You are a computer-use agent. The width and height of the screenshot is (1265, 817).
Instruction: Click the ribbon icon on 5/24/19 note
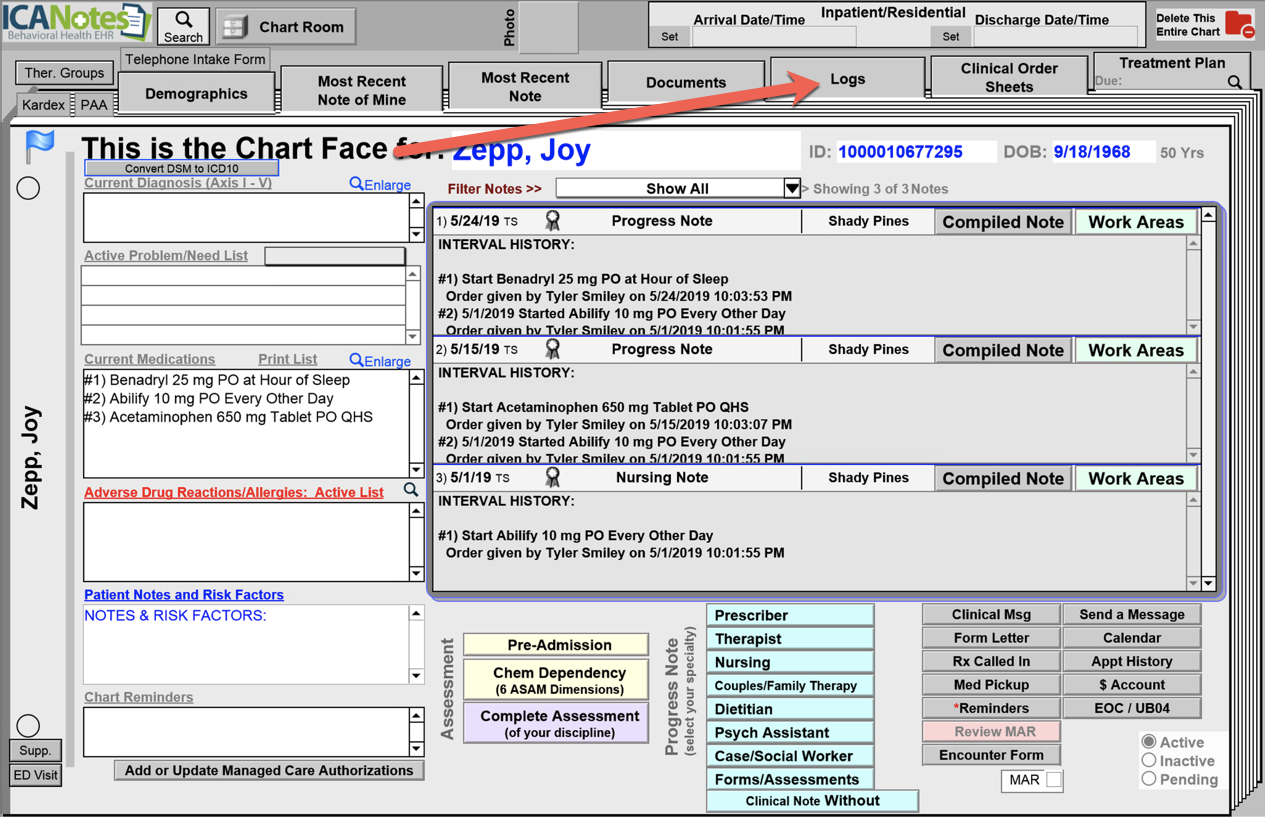point(552,221)
